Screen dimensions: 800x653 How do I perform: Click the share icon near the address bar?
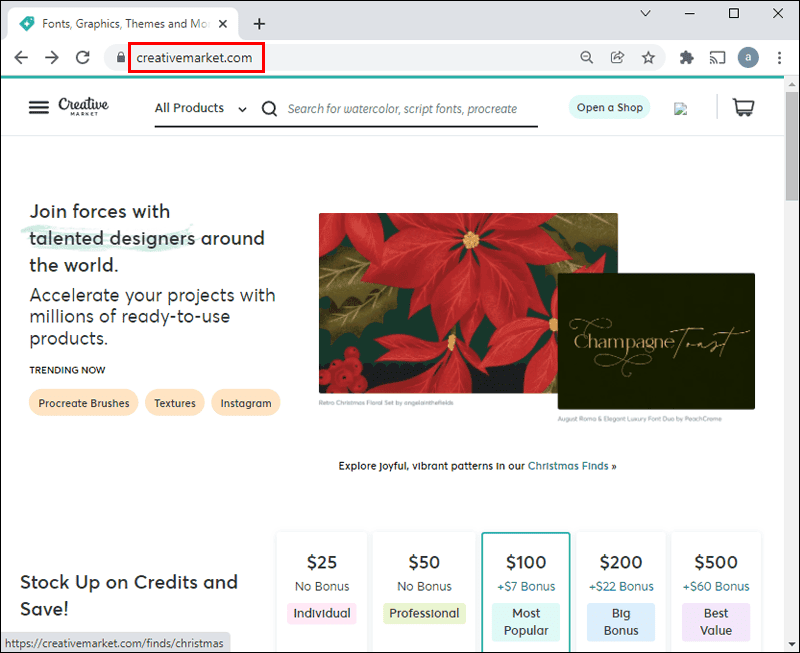point(617,57)
